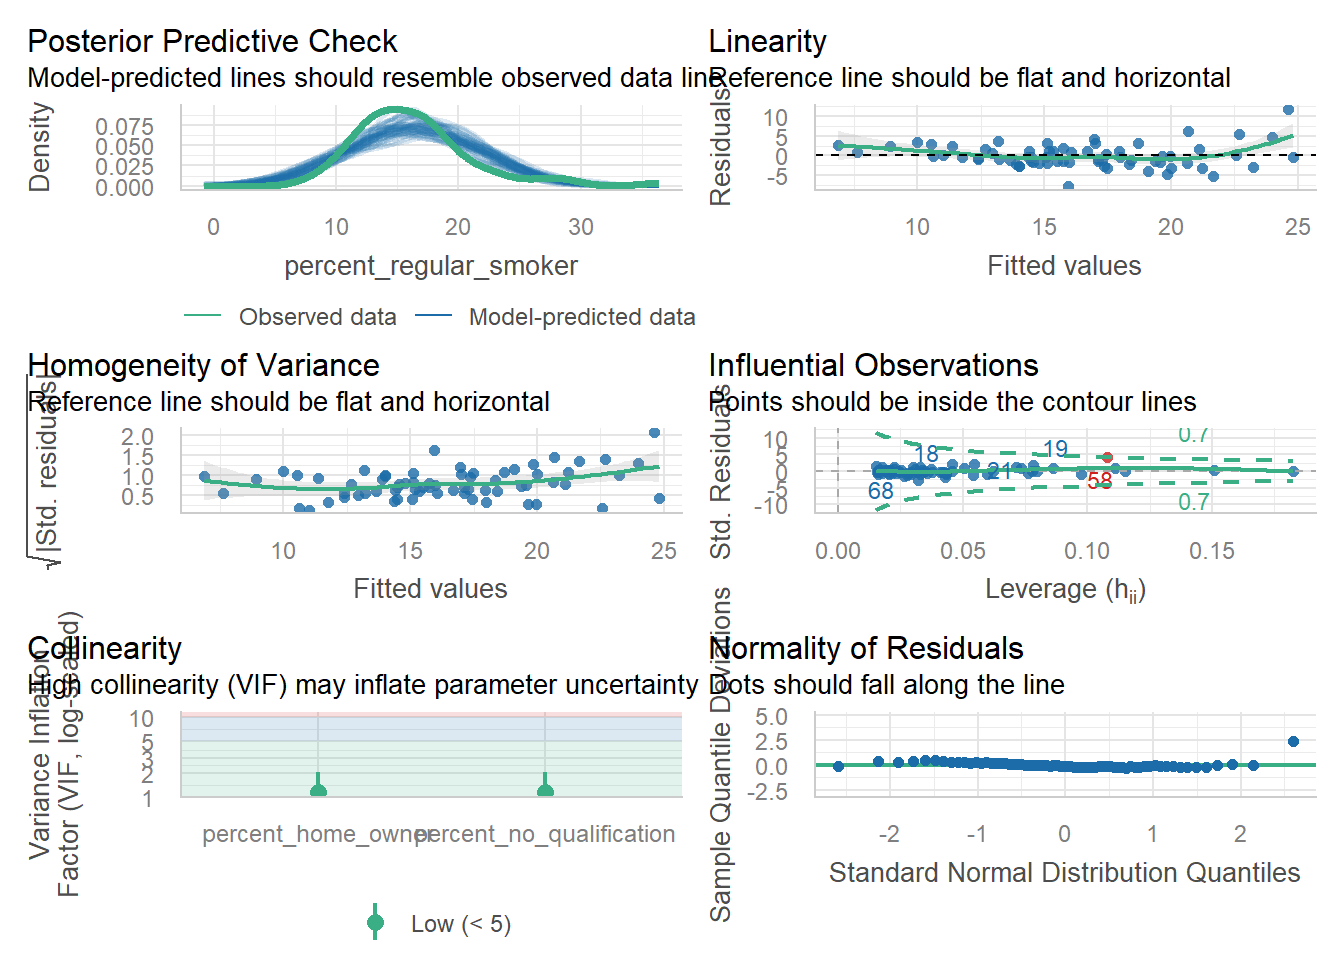1344x960 pixels.
Task: Click the lowest residual point in Linearity plot
Action: (1068, 186)
